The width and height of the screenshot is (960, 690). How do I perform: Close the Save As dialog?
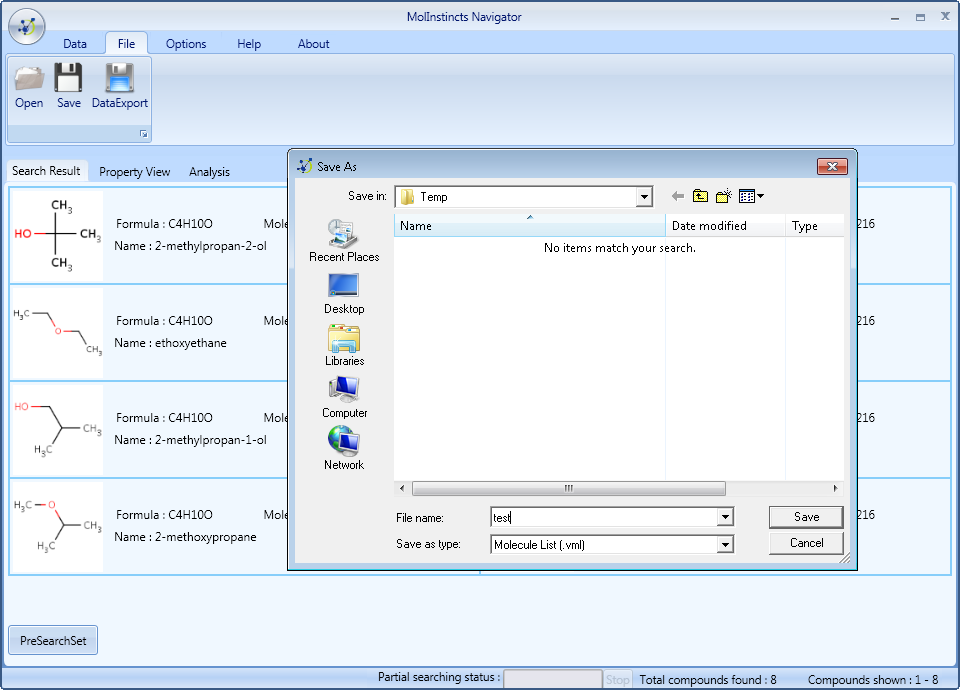(832, 167)
